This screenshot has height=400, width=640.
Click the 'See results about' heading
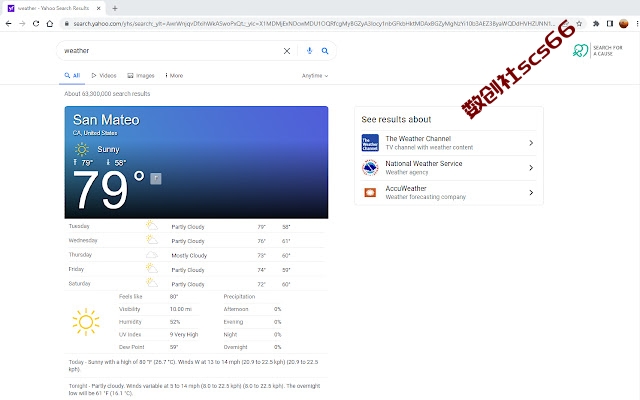point(396,119)
